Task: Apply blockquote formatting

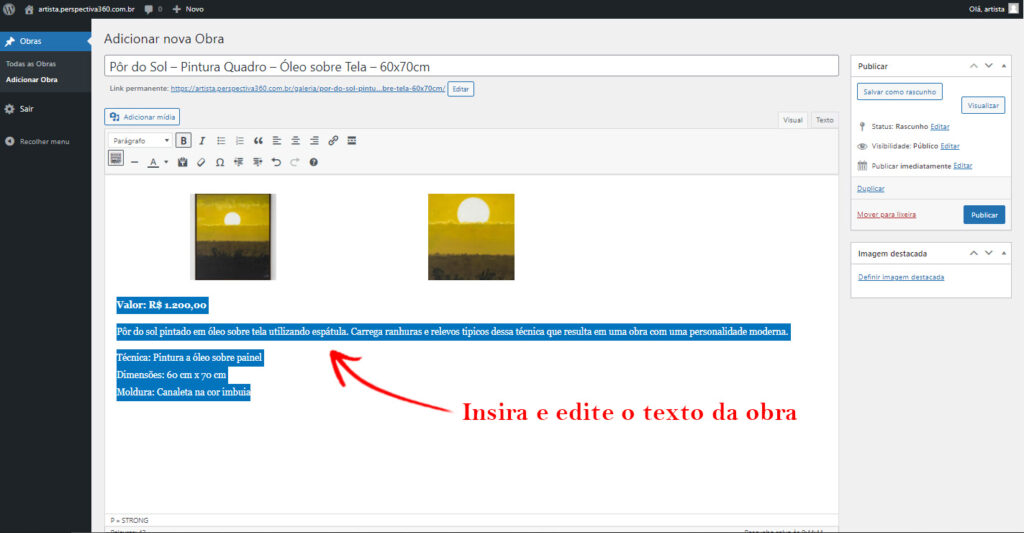Action: tap(258, 140)
